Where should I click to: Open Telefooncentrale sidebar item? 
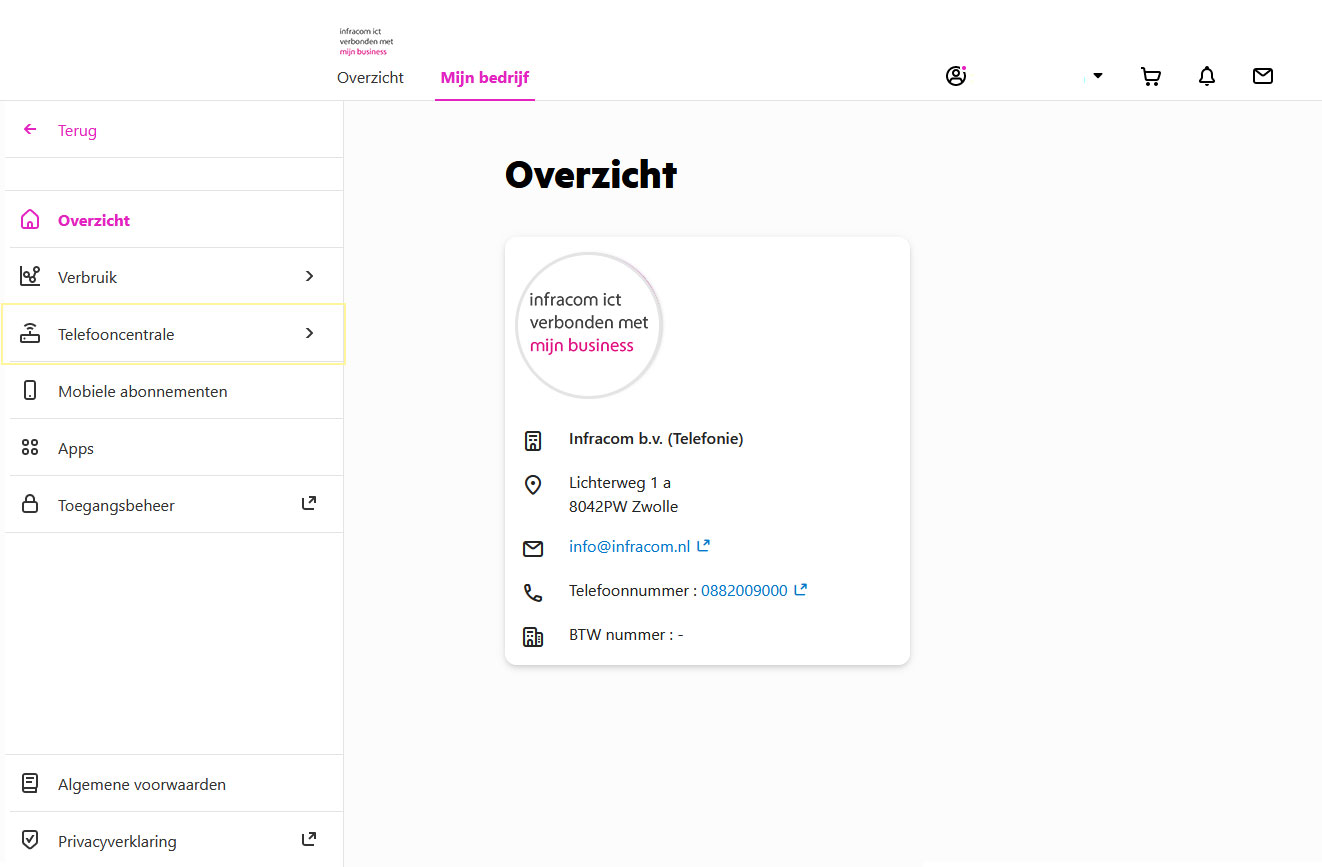point(174,334)
